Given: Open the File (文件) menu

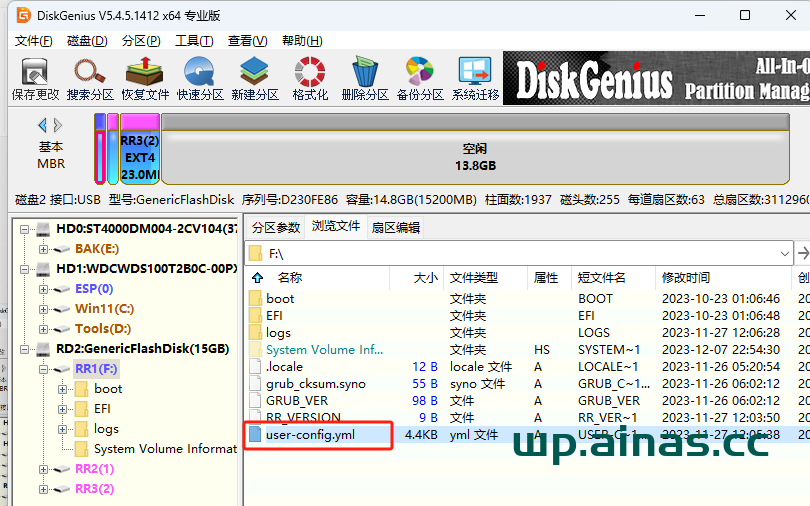Looking at the screenshot, I should (x=33, y=41).
